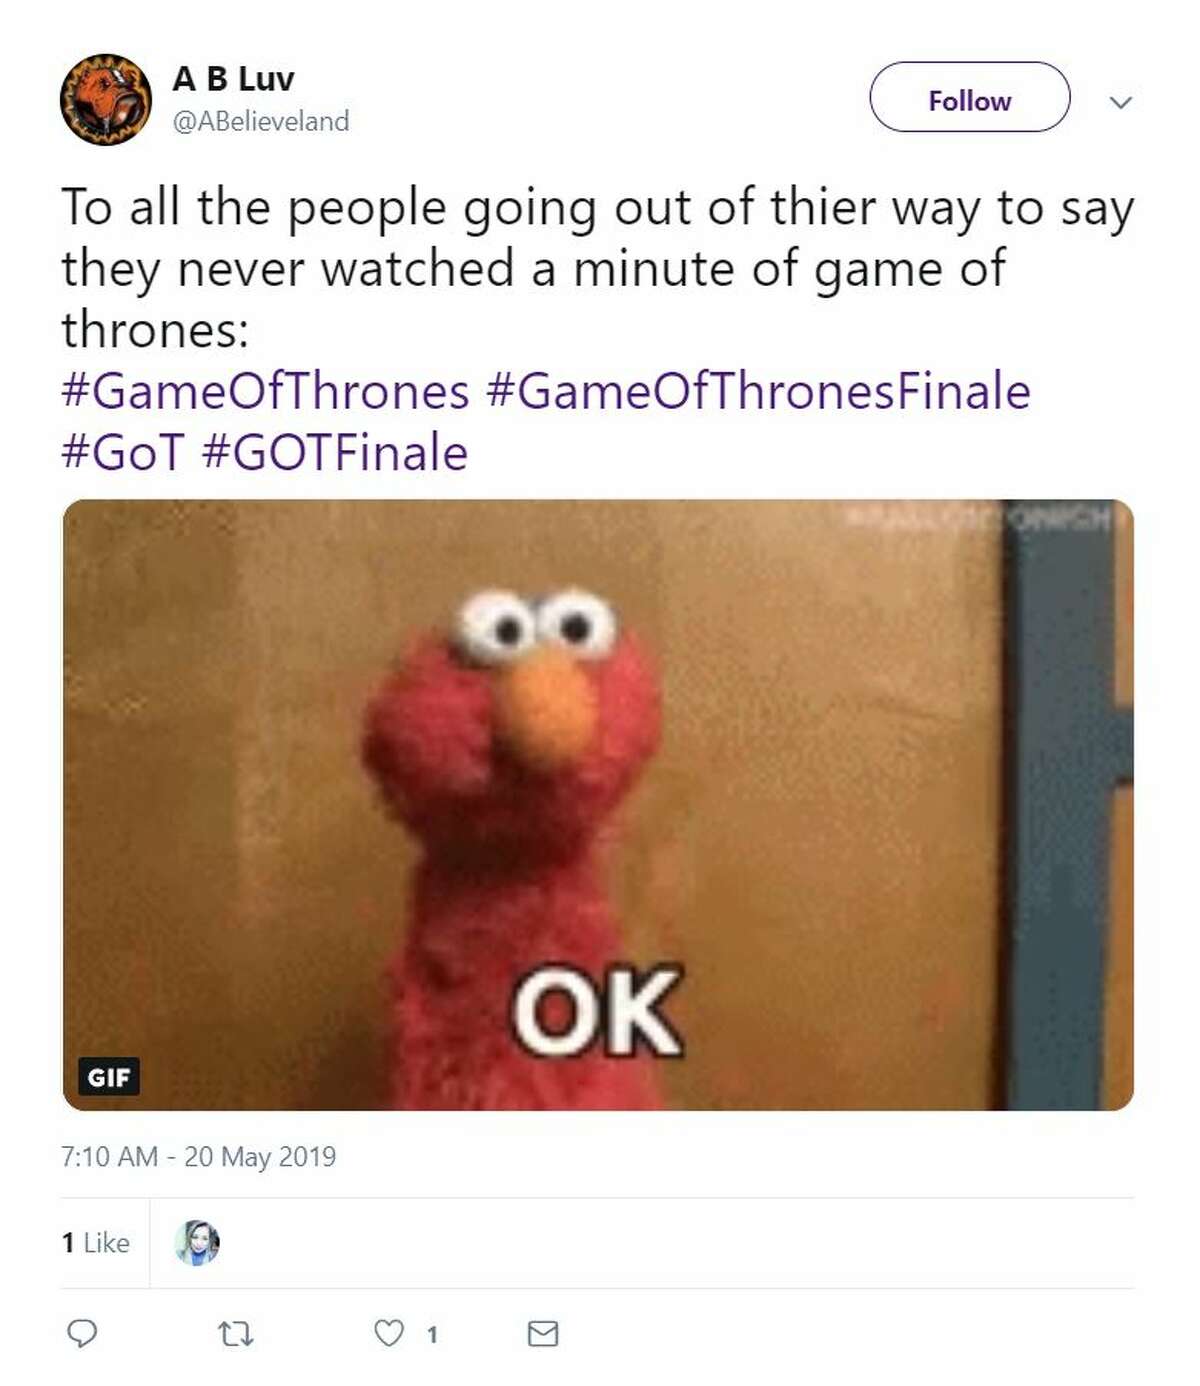Expand the tweet options chevron menu
The height and width of the screenshot is (1386, 1200).
[x=1121, y=102]
